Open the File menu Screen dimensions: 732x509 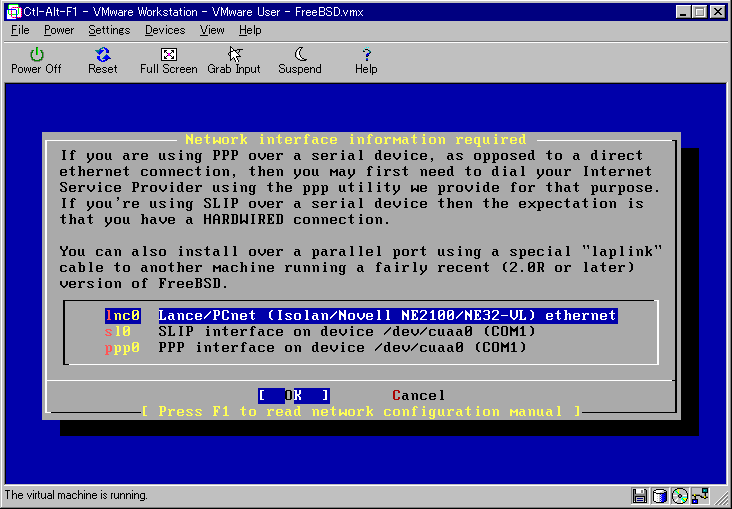[20, 30]
